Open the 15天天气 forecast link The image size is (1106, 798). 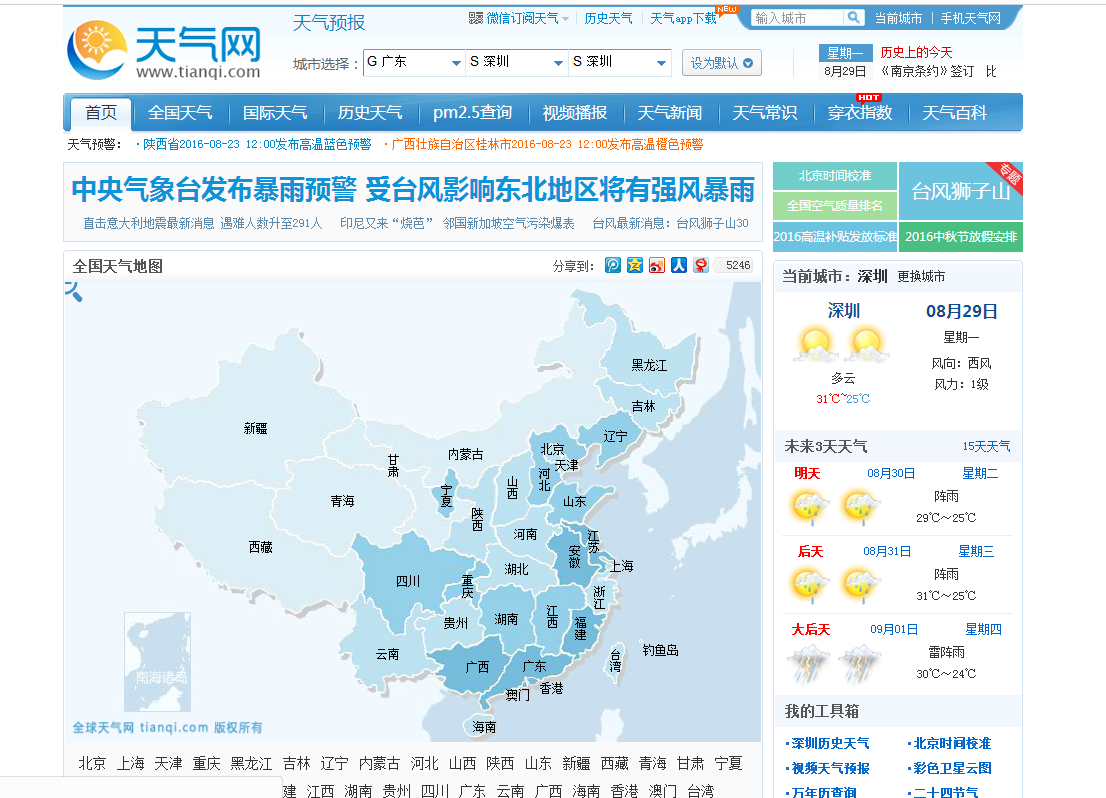point(986,446)
